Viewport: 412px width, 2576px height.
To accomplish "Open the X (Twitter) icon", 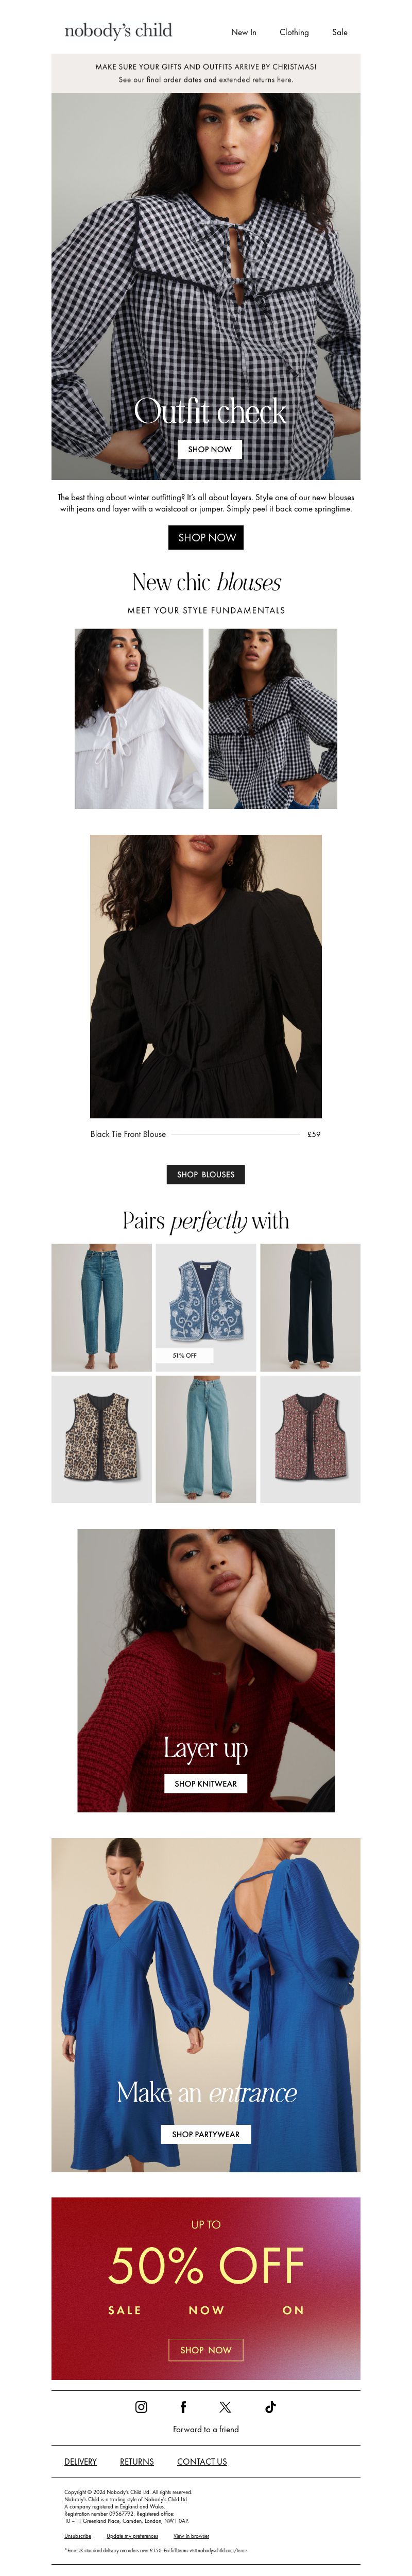I will 225,2406.
